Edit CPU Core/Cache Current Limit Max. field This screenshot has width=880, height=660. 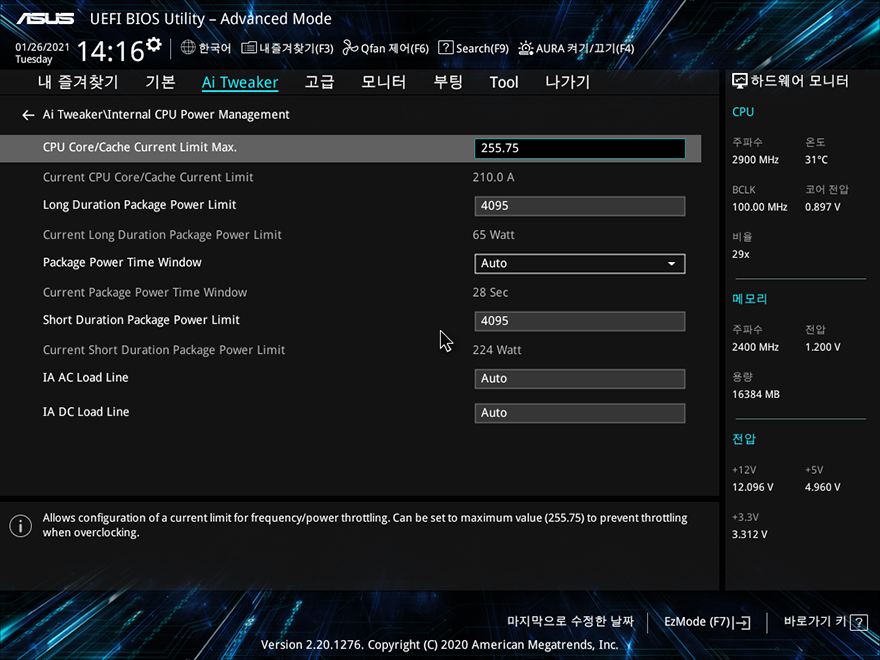coord(580,148)
